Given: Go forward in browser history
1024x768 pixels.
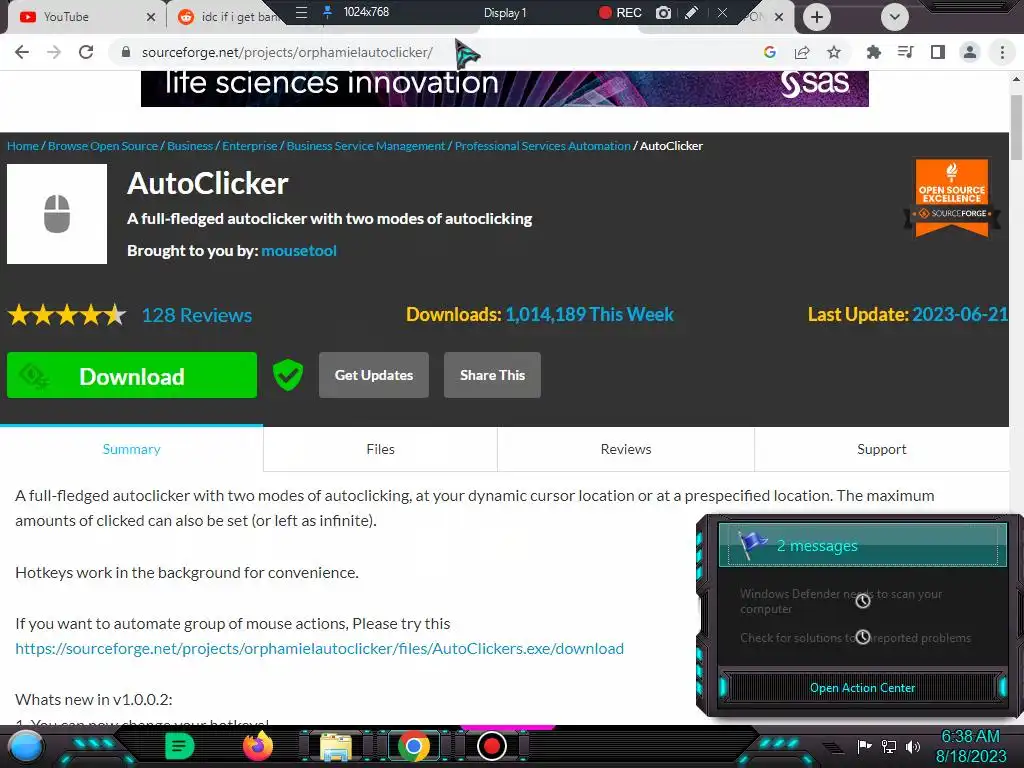Looking at the screenshot, I should pos(54,52).
